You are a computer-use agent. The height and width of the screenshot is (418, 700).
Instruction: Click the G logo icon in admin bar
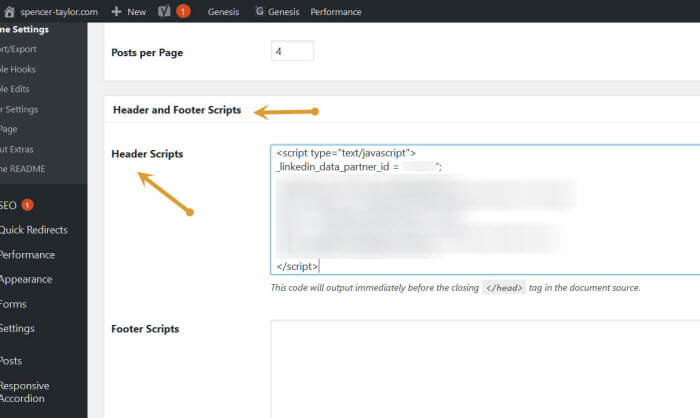259,11
